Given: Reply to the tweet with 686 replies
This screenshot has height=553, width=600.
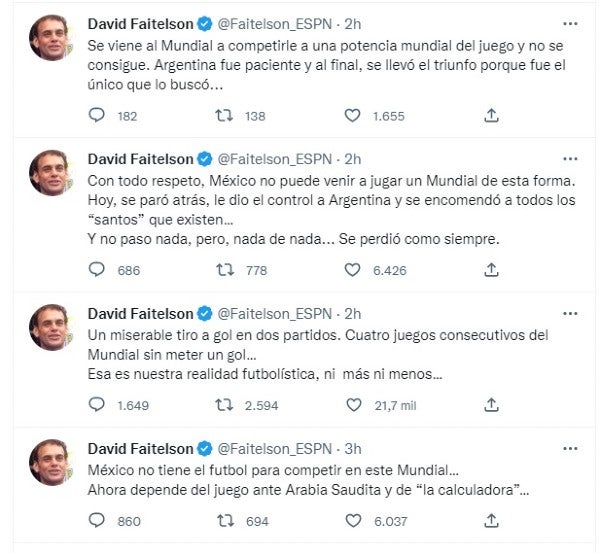Looking at the screenshot, I should point(97,269).
